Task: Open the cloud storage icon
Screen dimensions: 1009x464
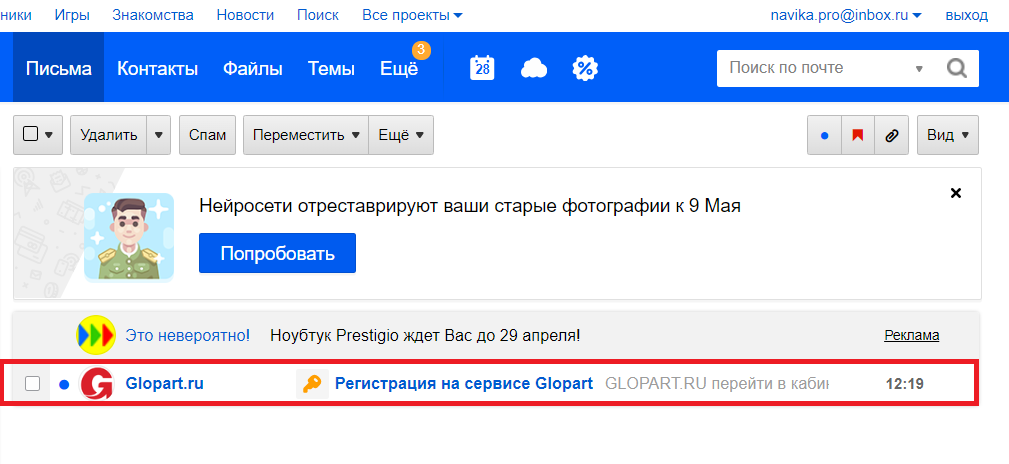Action: pyautogui.click(x=534, y=68)
